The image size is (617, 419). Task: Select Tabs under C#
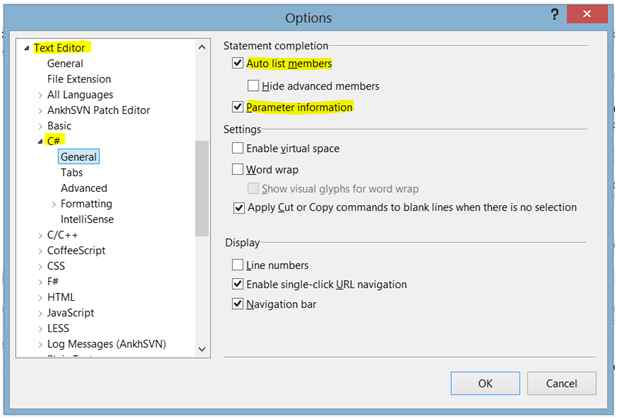pyautogui.click(x=71, y=173)
